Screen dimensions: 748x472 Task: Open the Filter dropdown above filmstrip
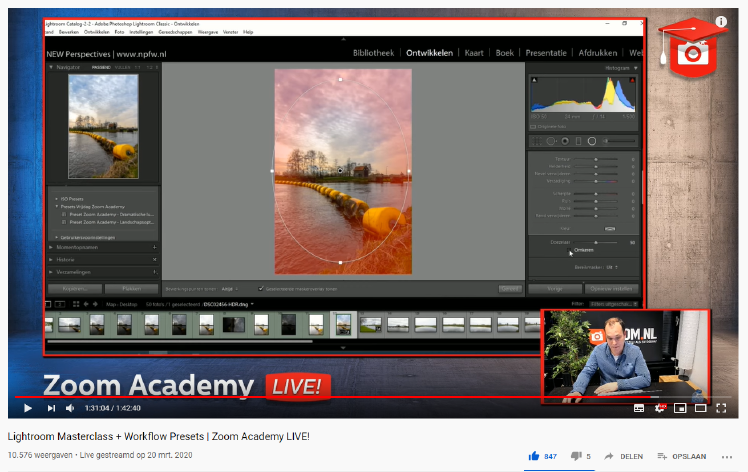(x=613, y=304)
